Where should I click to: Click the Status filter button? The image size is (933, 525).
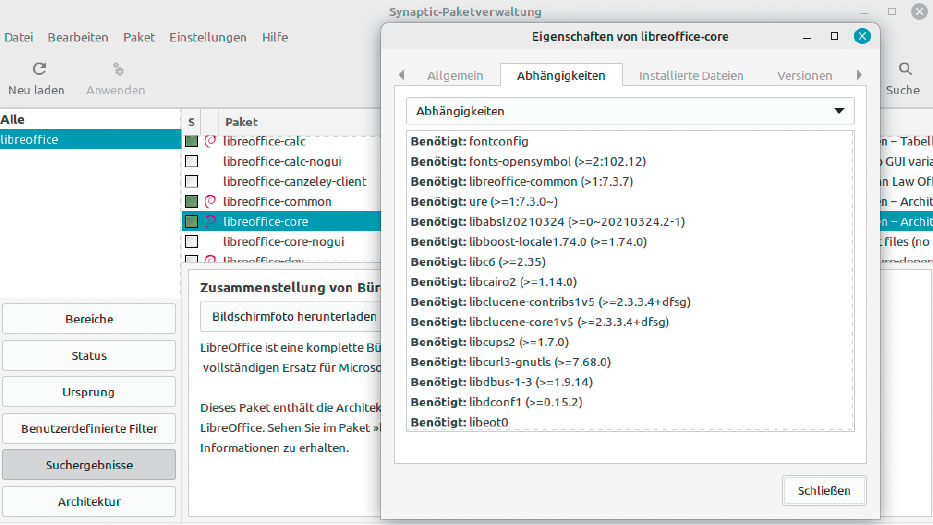coord(89,355)
